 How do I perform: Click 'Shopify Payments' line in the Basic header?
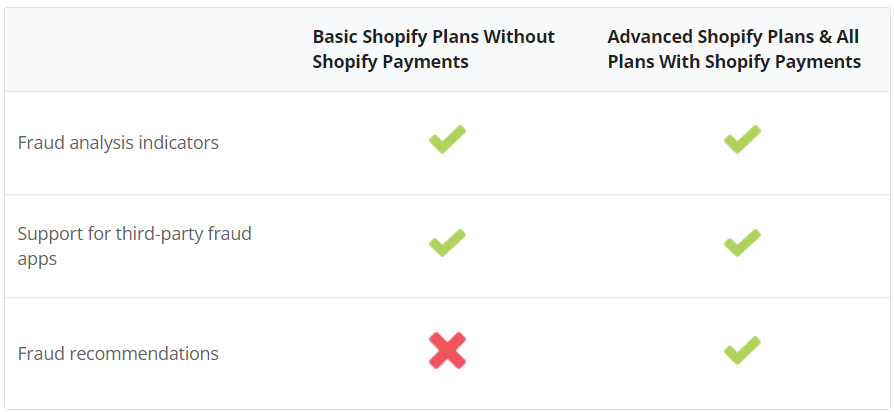pos(391,61)
